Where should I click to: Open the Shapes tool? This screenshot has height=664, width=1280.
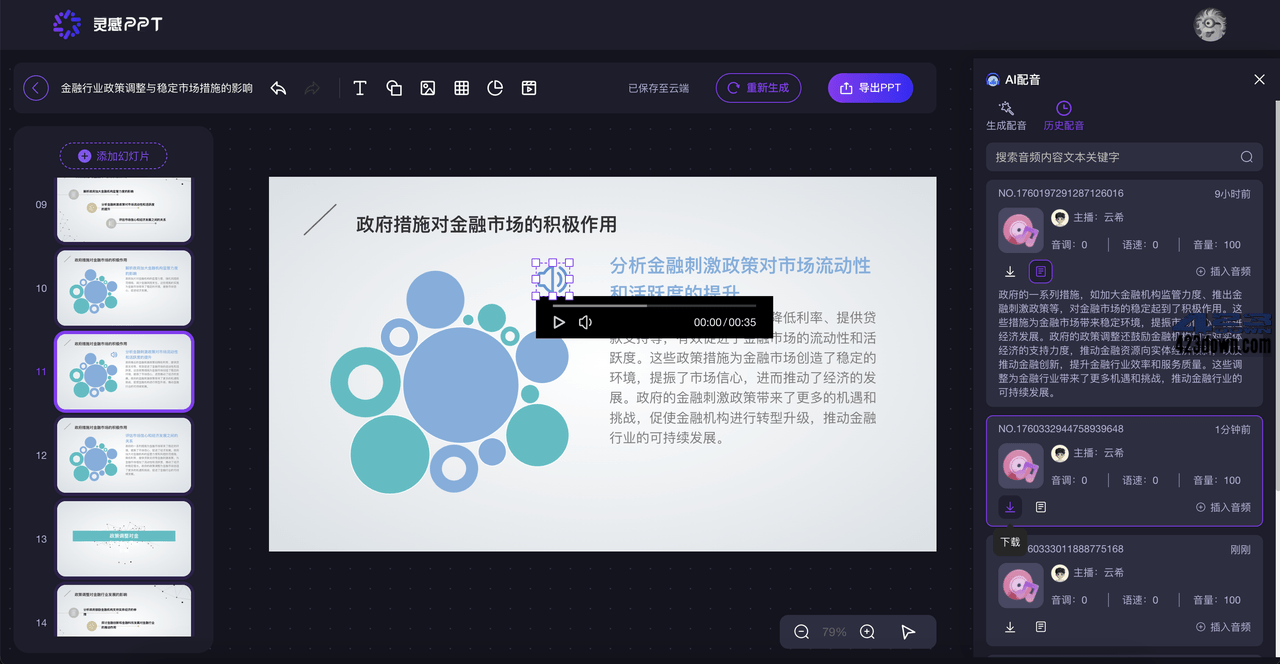point(394,87)
